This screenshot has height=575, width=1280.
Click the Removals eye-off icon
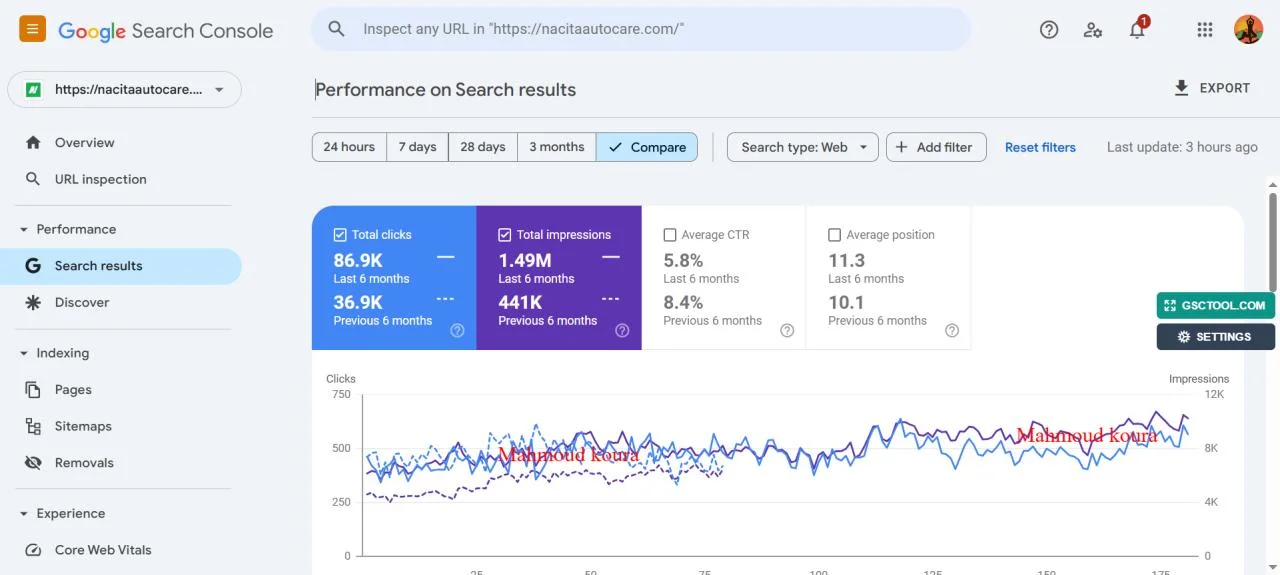coord(33,463)
